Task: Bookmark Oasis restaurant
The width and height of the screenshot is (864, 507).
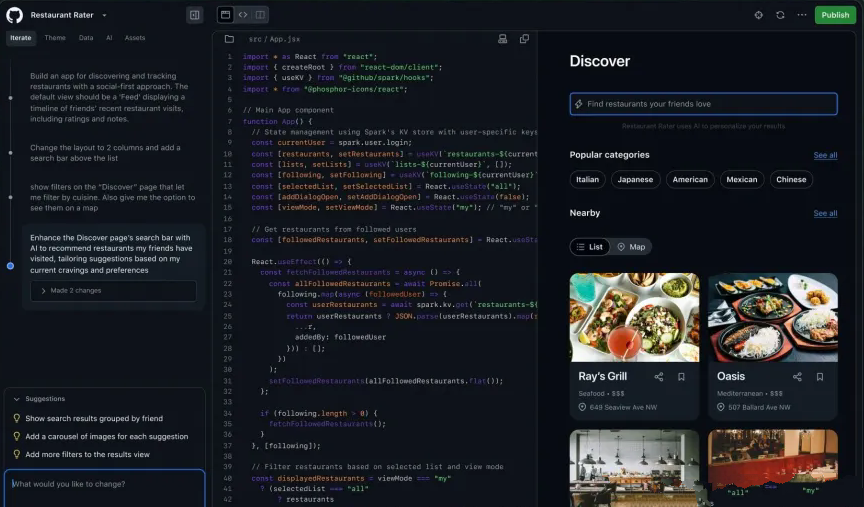Action: coord(820,377)
